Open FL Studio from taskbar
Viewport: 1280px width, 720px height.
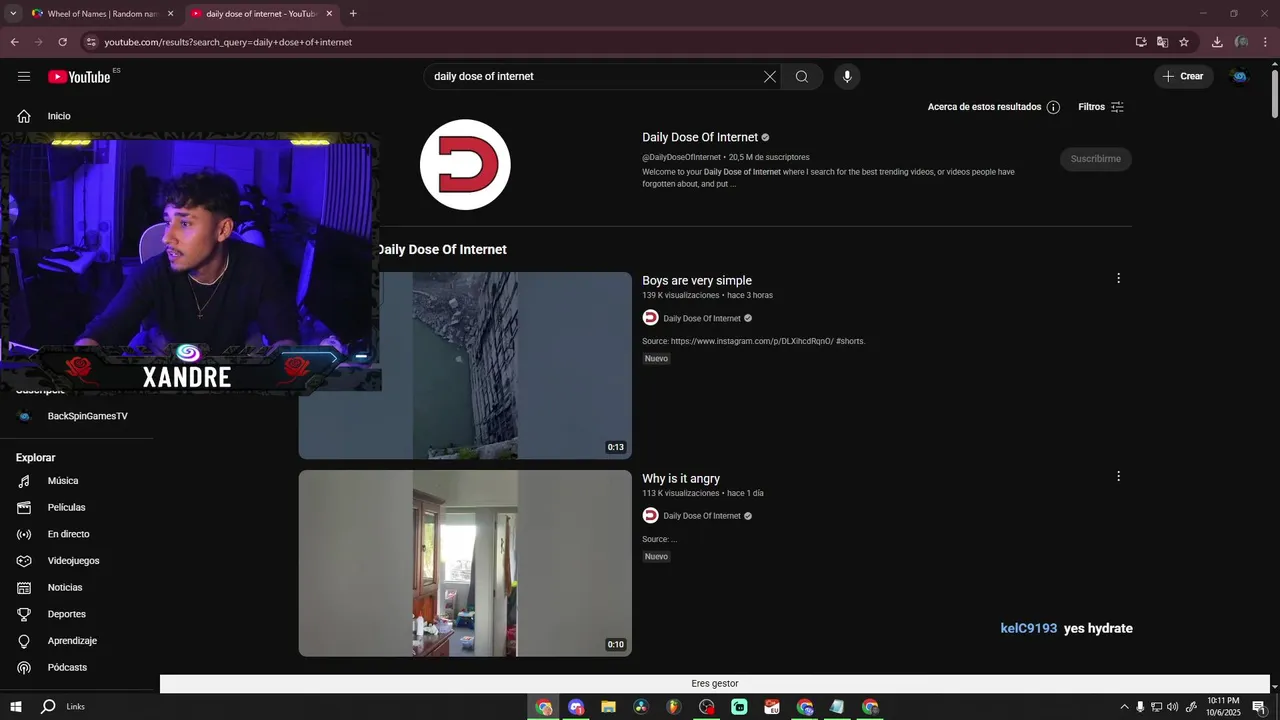click(x=674, y=707)
